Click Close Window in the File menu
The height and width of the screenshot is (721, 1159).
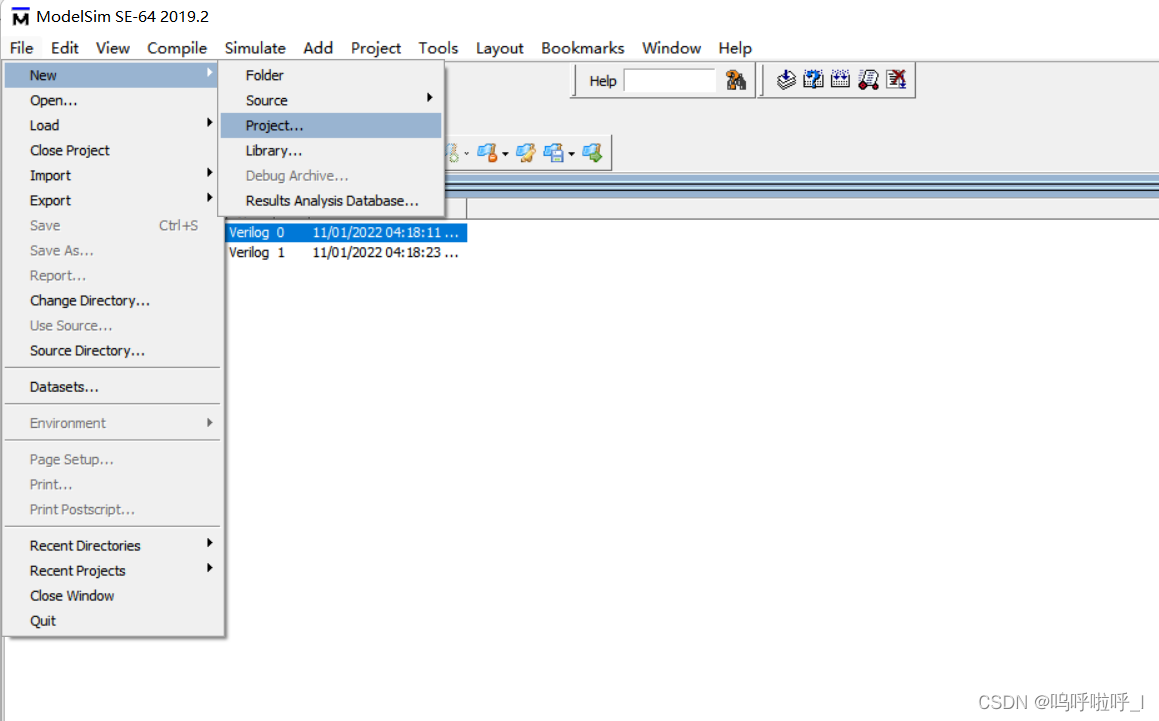[112, 596]
